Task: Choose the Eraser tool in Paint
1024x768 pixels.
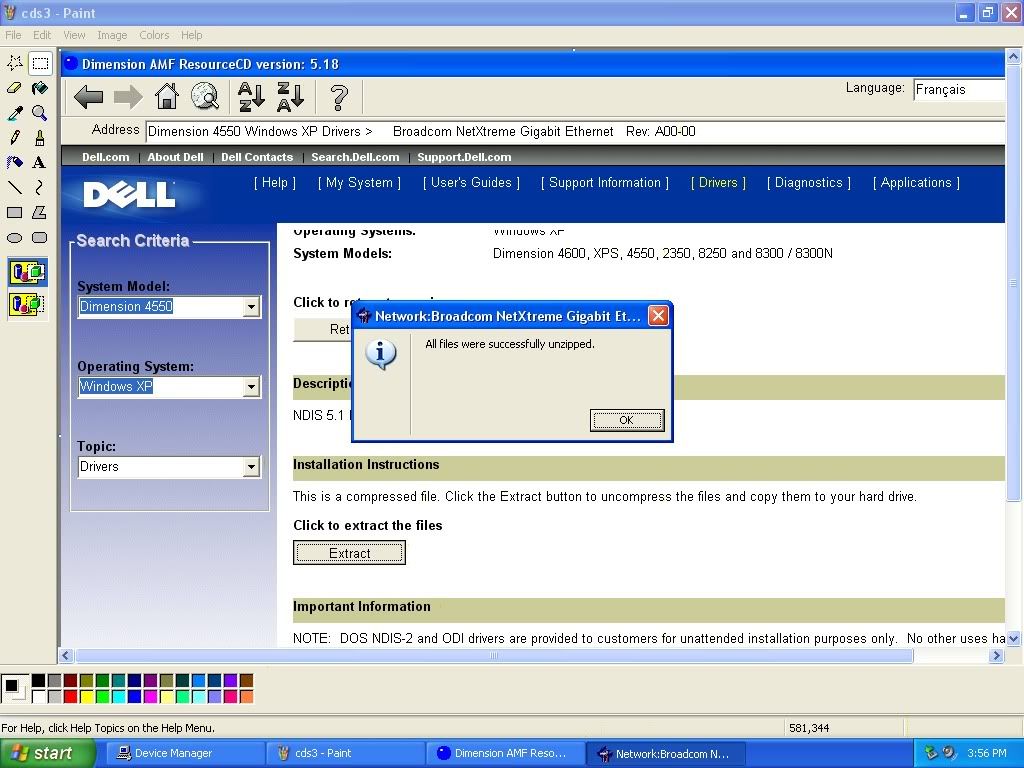Action: coord(14,88)
